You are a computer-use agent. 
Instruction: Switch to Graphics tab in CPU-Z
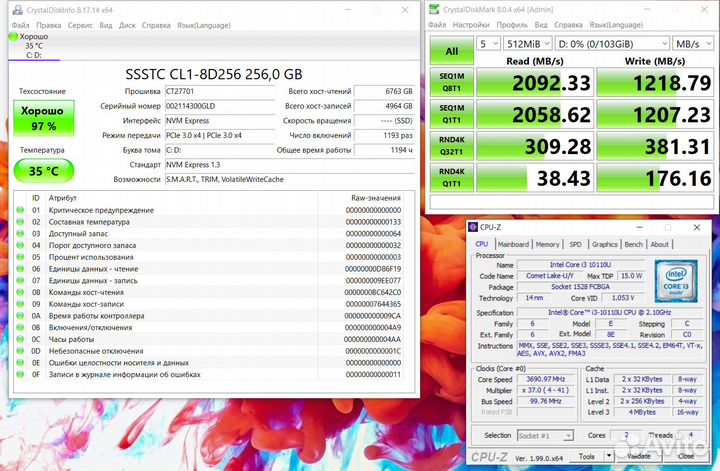pyautogui.click(x=604, y=244)
